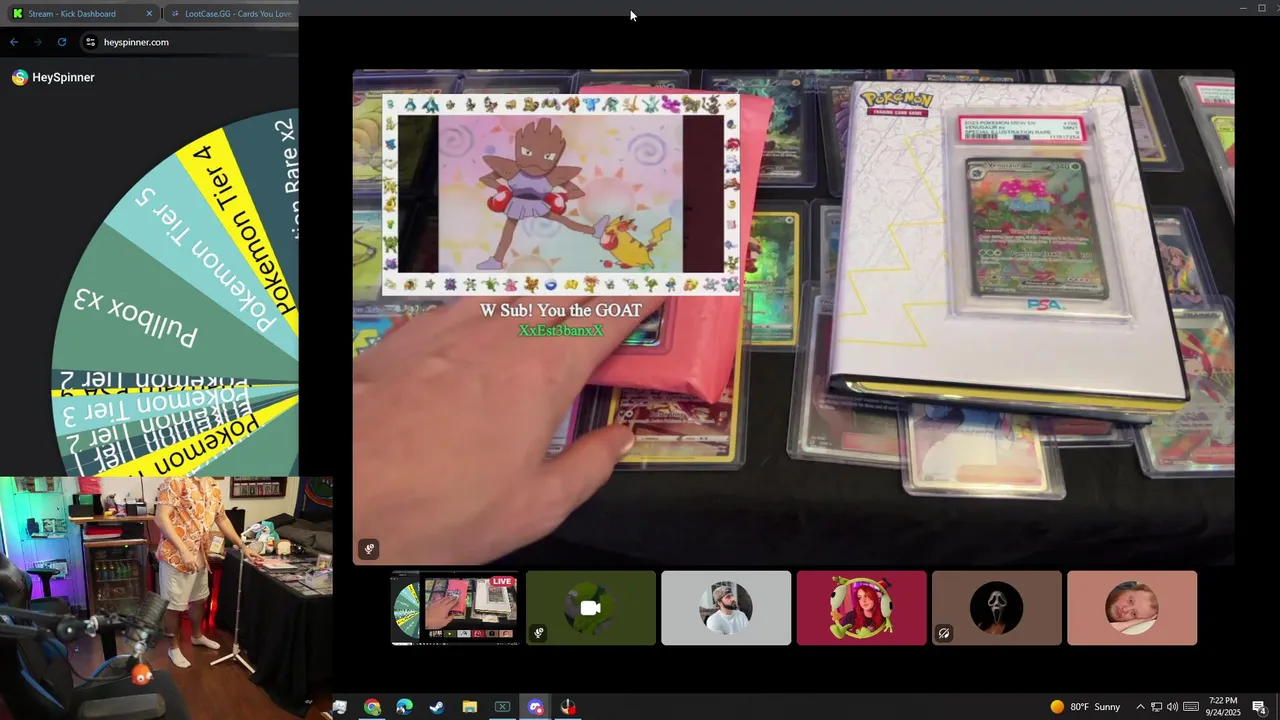
Task: Open the LootCase.GG browser tab
Action: pos(230,13)
